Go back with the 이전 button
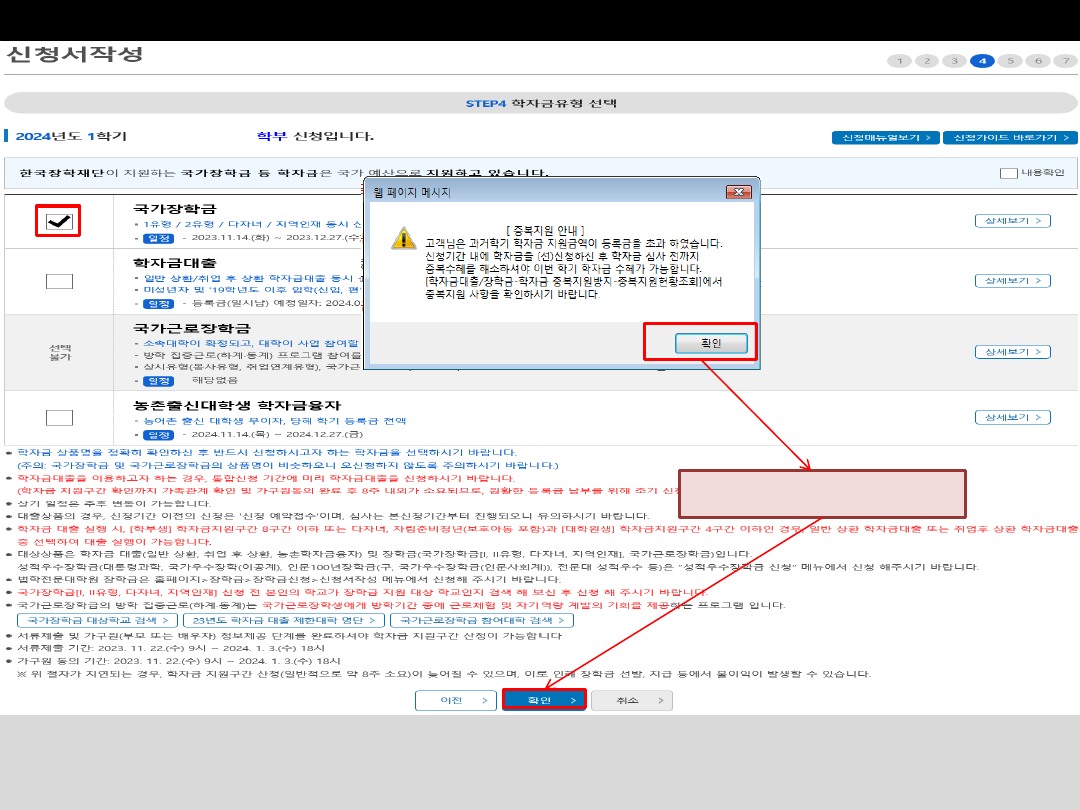 tap(456, 700)
